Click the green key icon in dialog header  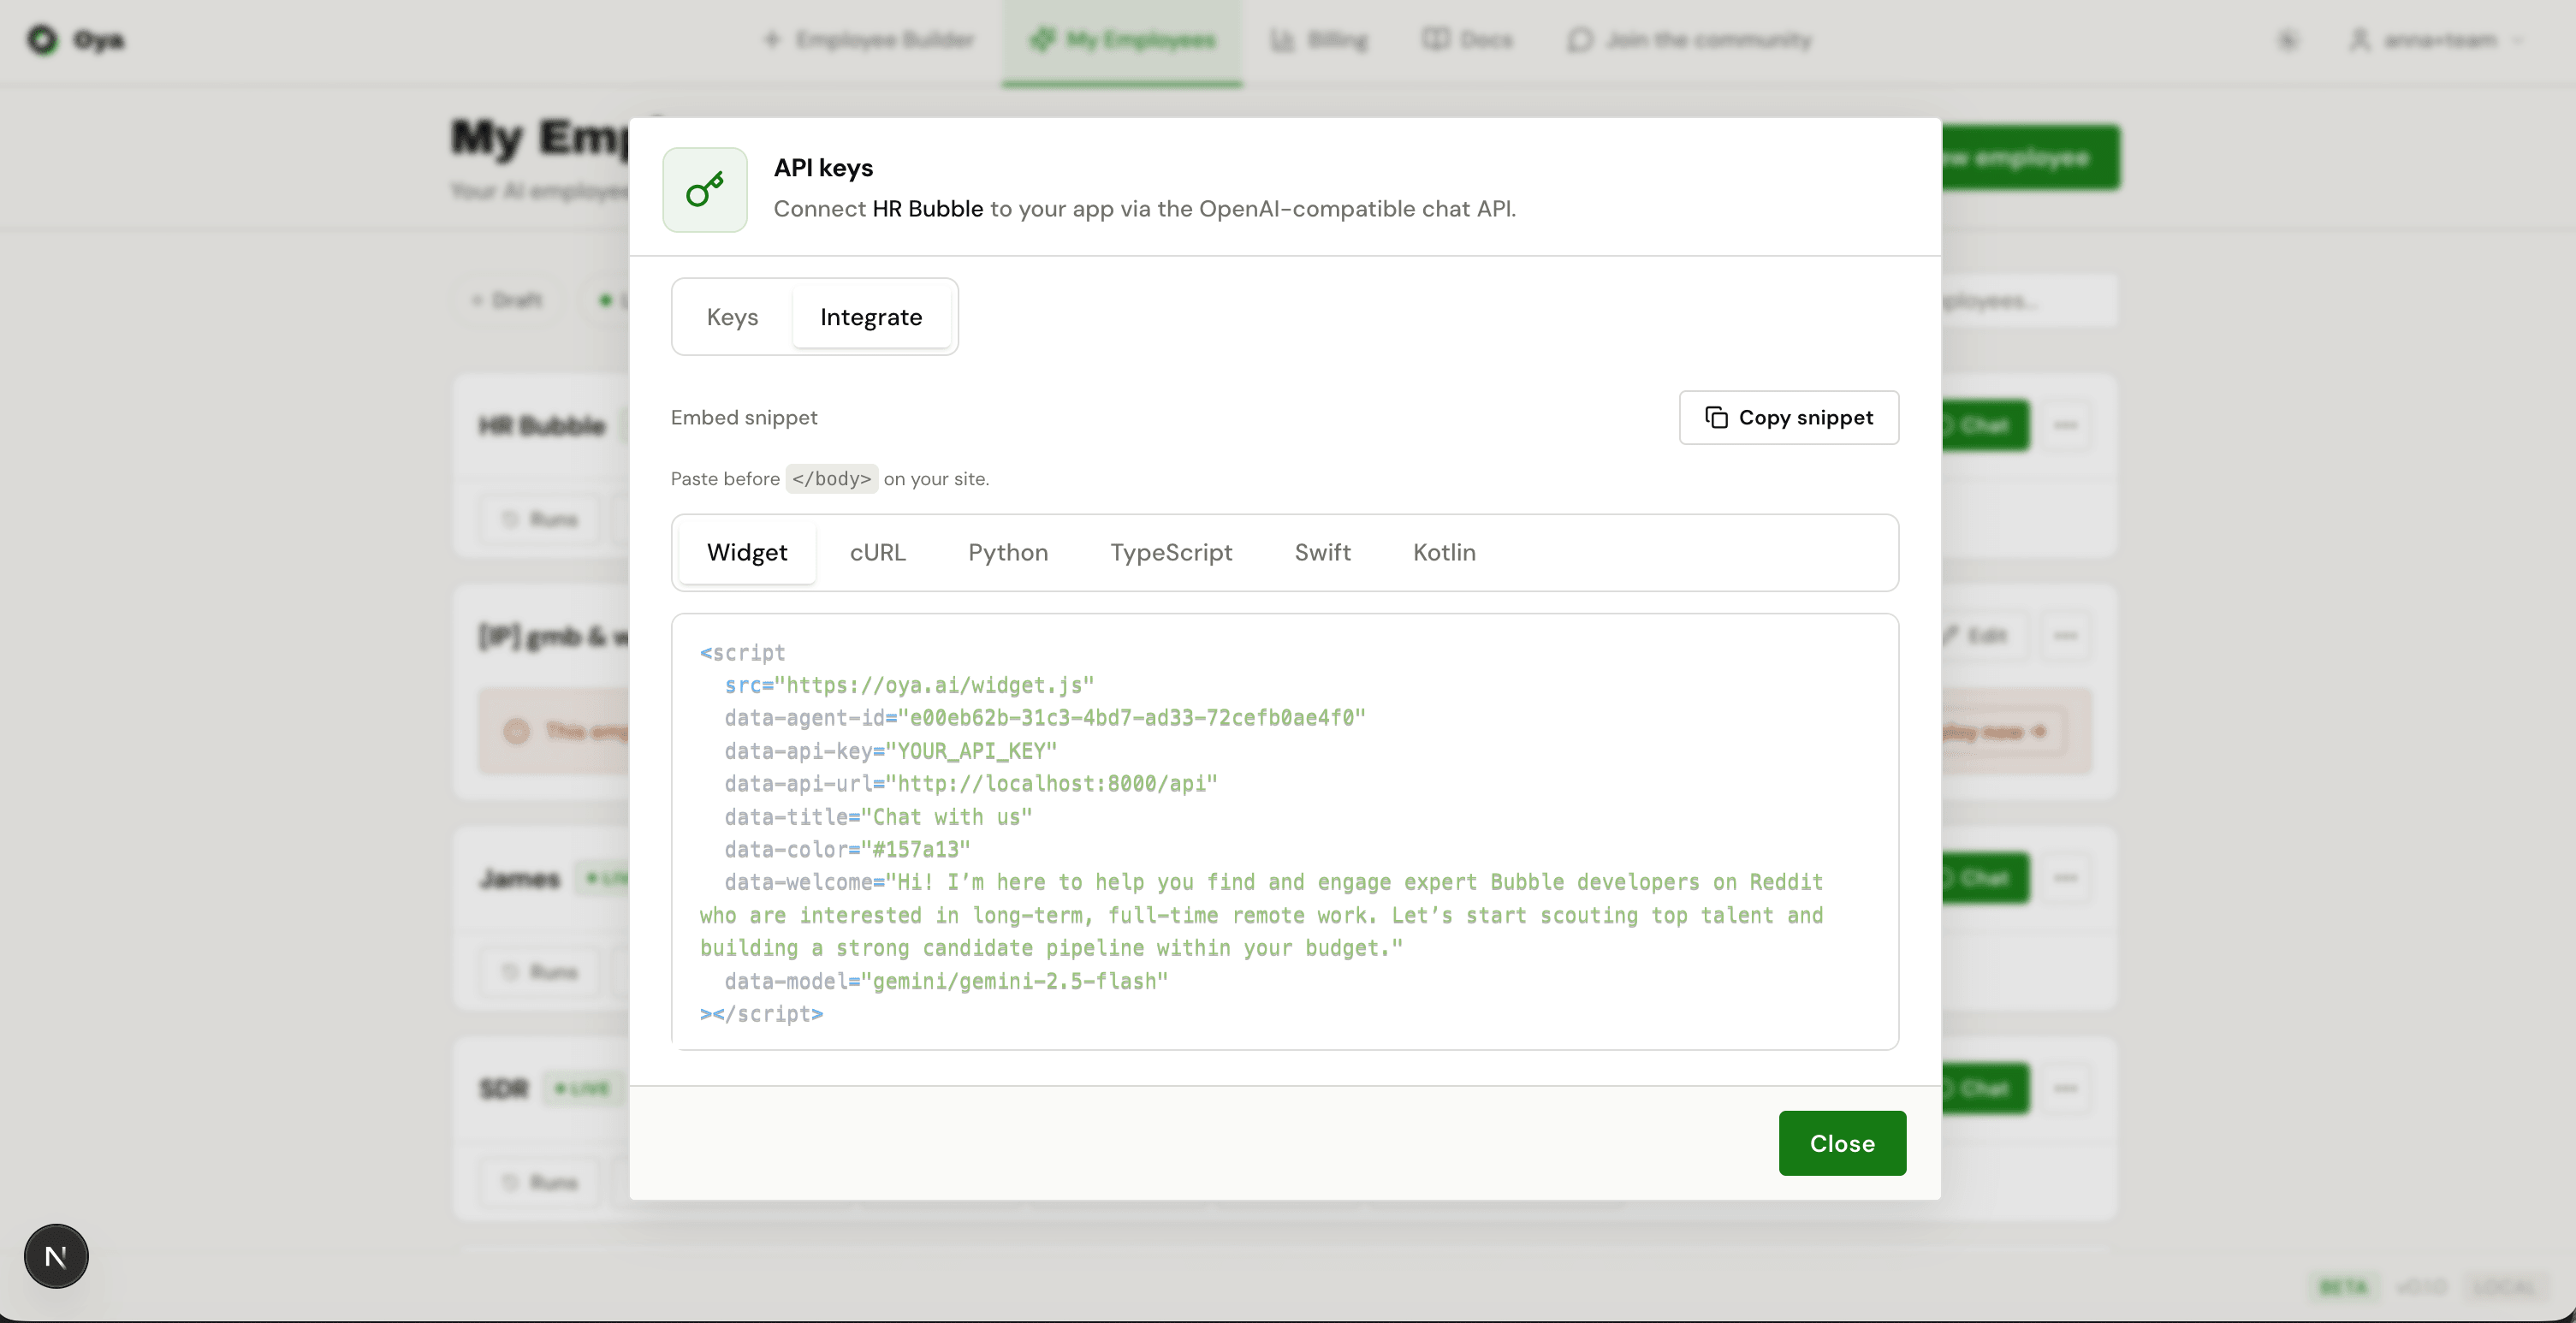[x=705, y=190]
